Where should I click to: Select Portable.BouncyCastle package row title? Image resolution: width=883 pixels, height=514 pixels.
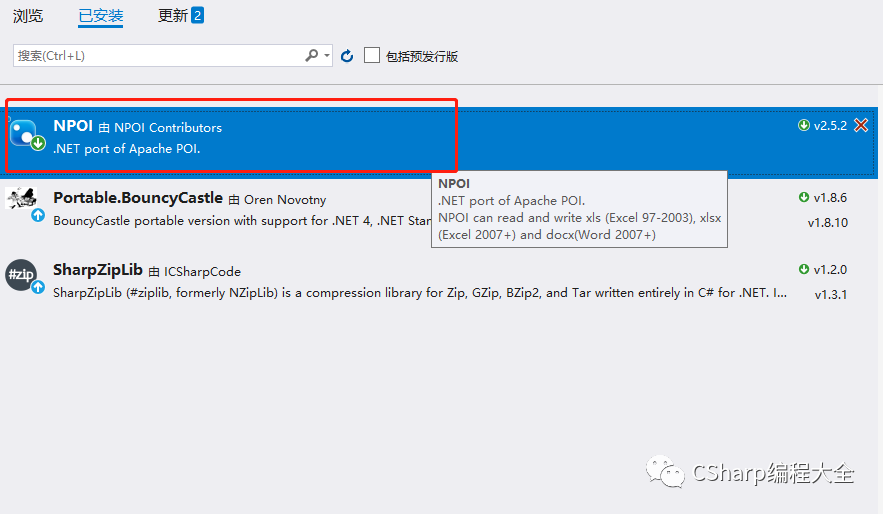pos(138,198)
